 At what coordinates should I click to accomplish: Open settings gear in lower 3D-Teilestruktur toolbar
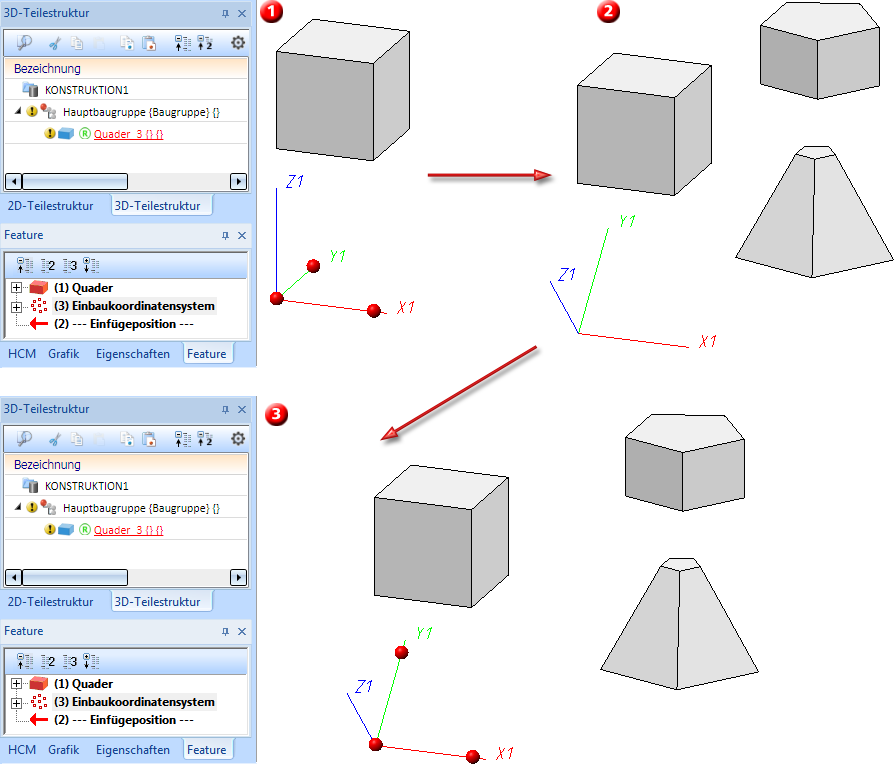[x=238, y=439]
